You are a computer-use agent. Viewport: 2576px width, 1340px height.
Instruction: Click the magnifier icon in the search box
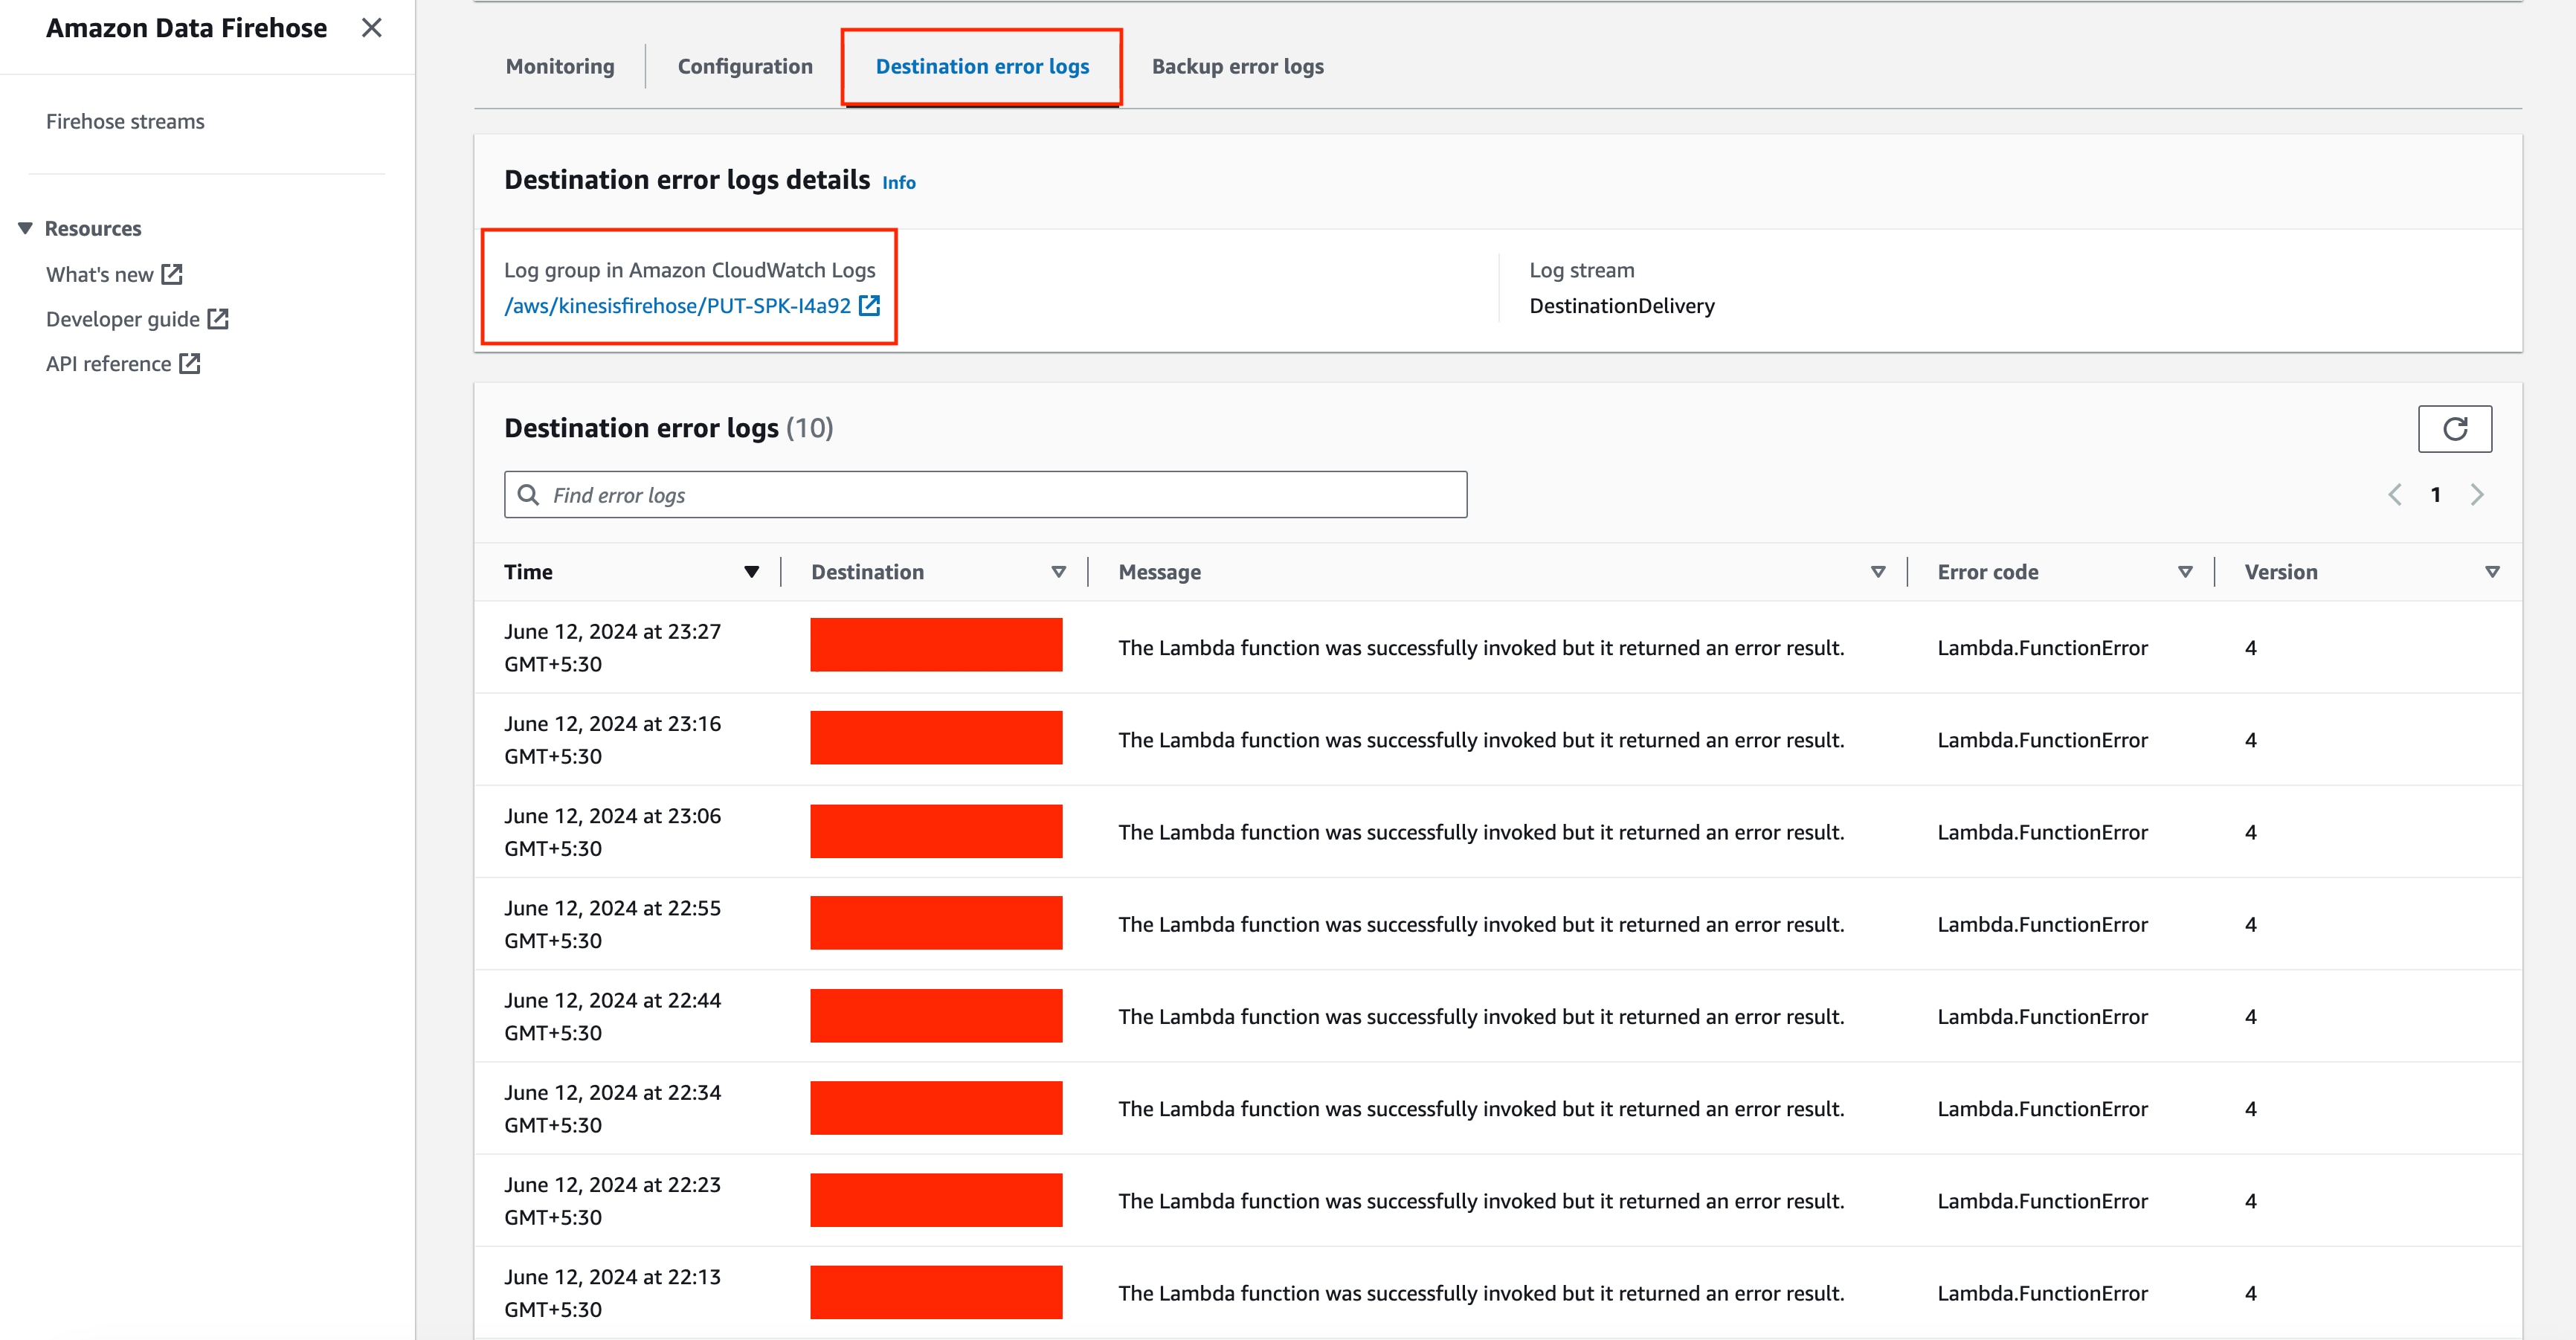pos(528,495)
